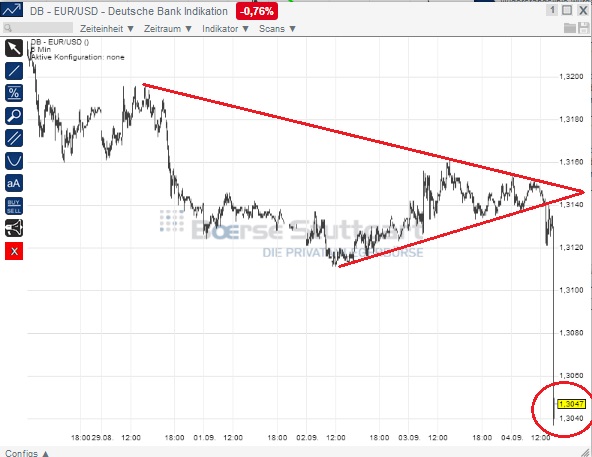Select the curve arc drawing tool

14,161
